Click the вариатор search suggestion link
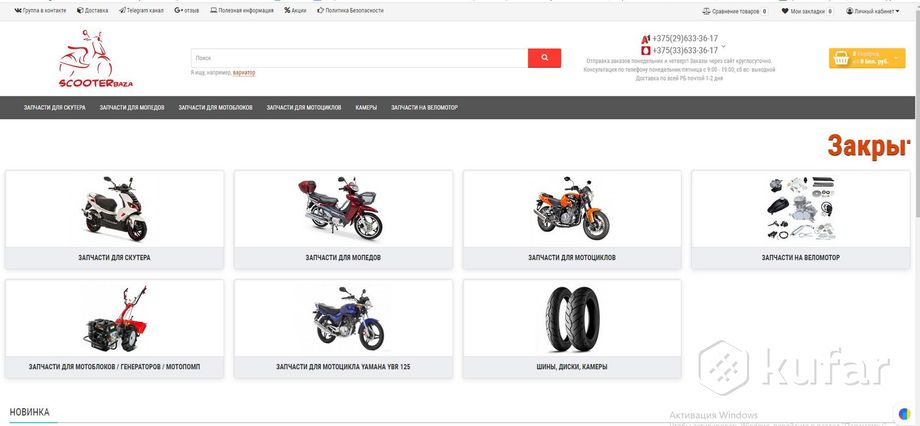This screenshot has width=920, height=426. tap(244, 73)
